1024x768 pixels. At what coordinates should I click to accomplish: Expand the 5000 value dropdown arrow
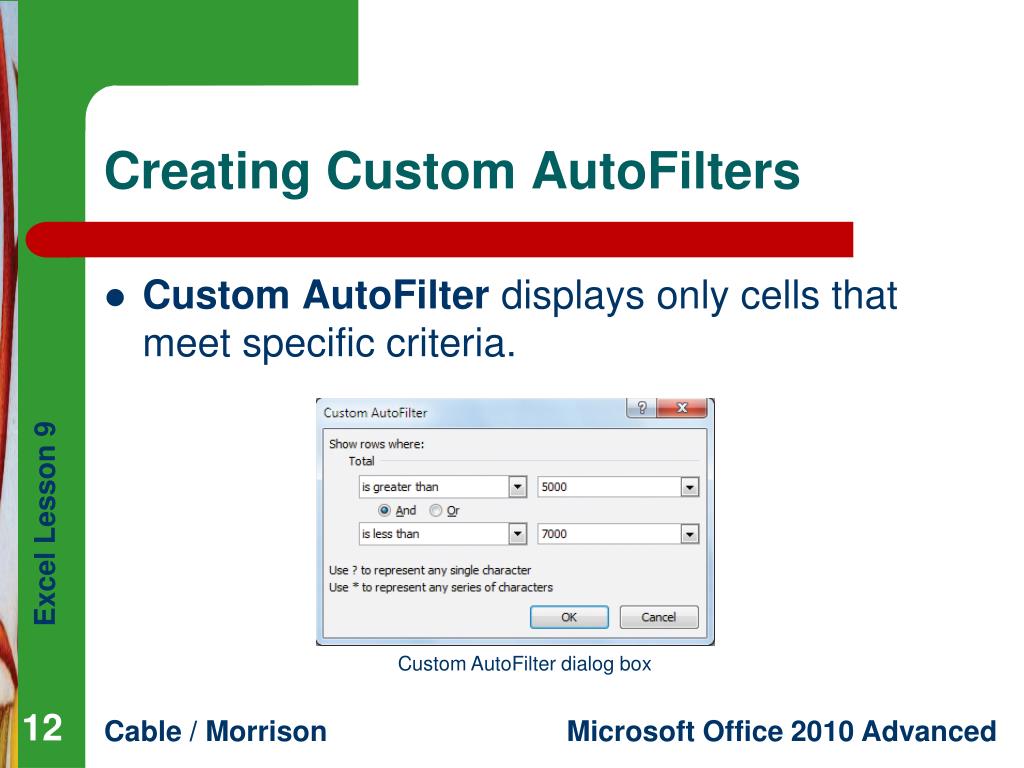690,487
